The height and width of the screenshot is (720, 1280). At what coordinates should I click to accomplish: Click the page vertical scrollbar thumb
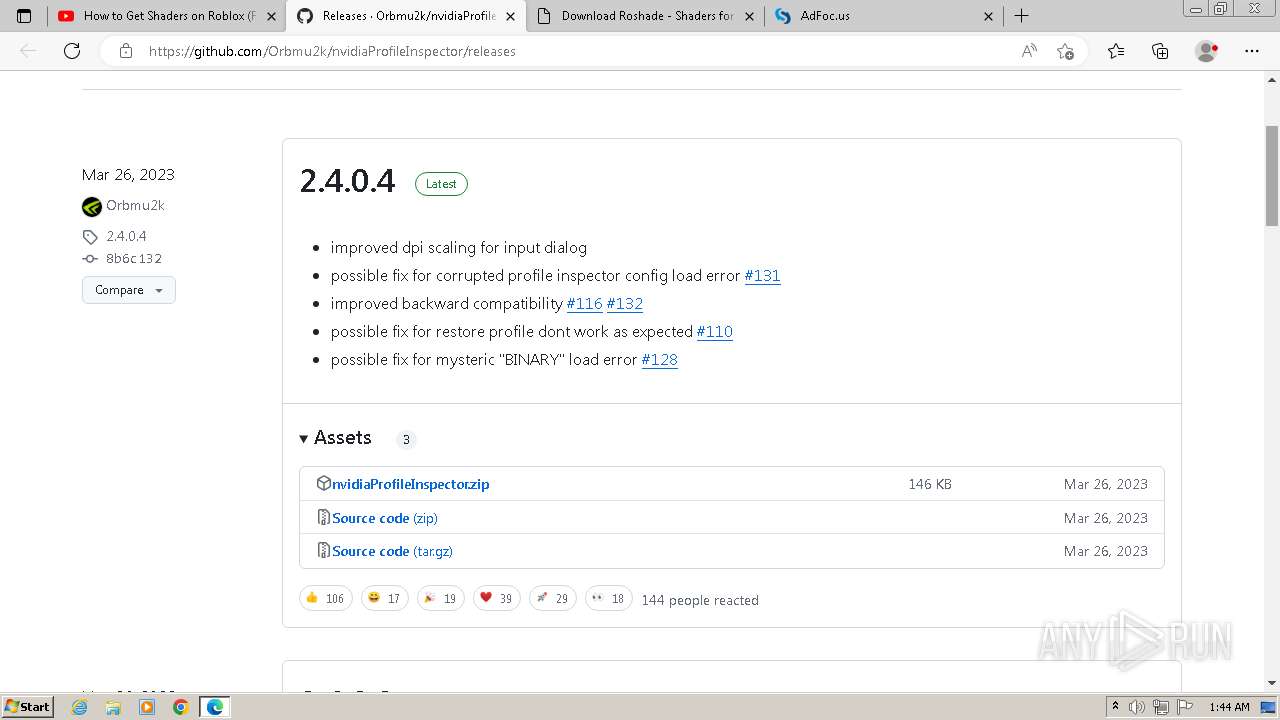[1272, 175]
